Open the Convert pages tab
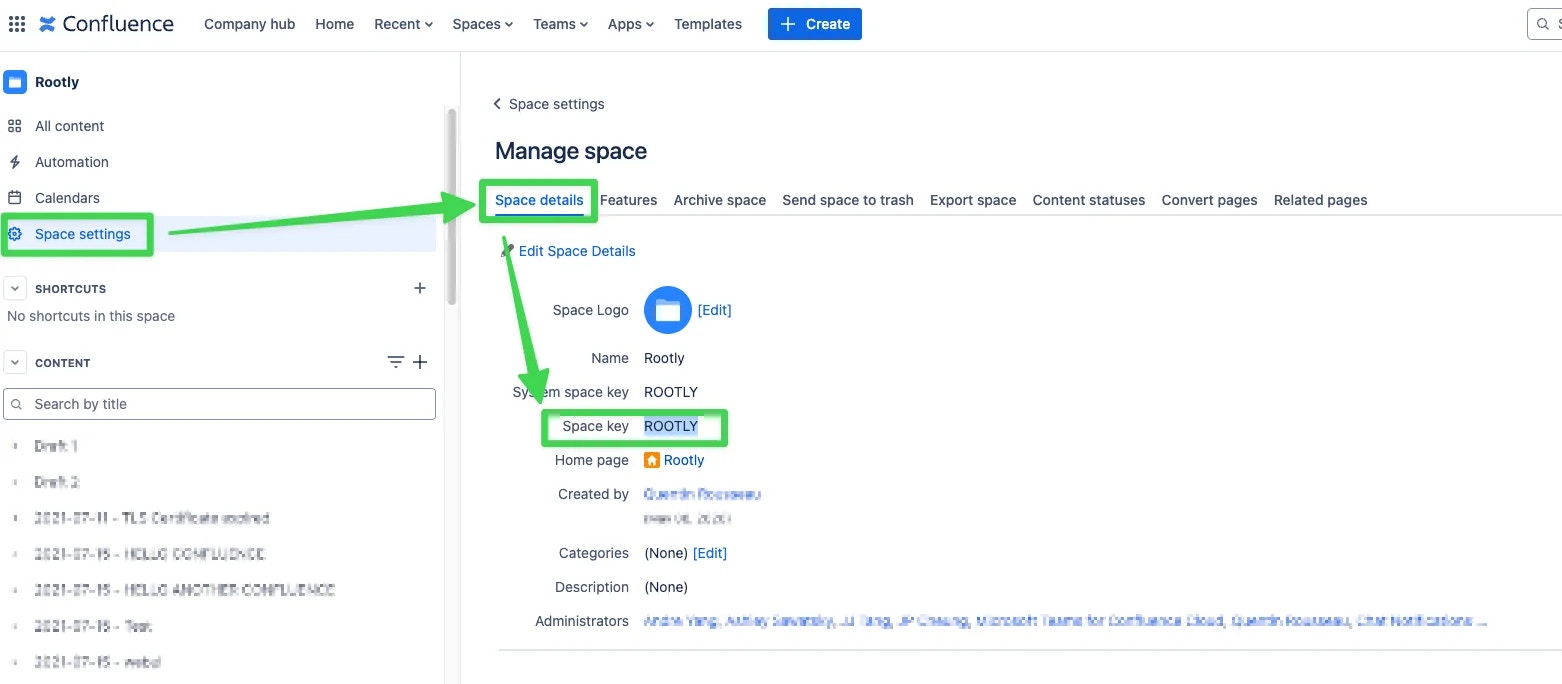 point(1210,200)
